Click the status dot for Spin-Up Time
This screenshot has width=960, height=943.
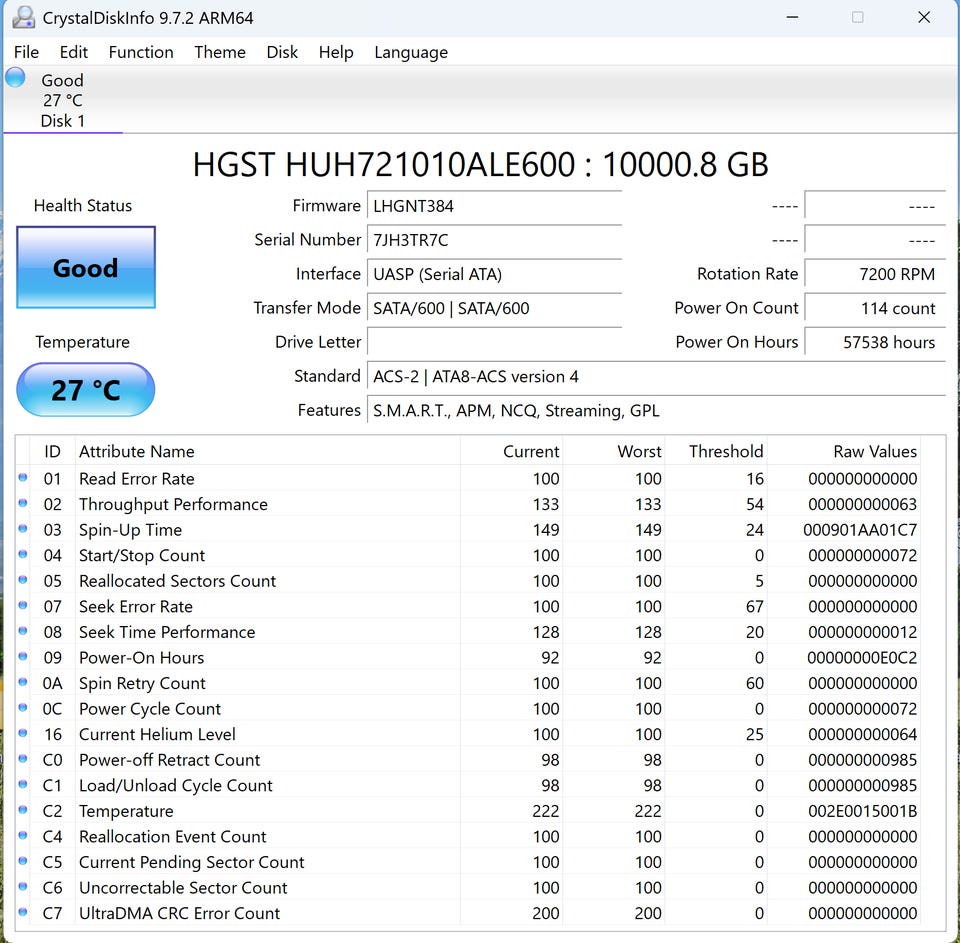coord(23,529)
